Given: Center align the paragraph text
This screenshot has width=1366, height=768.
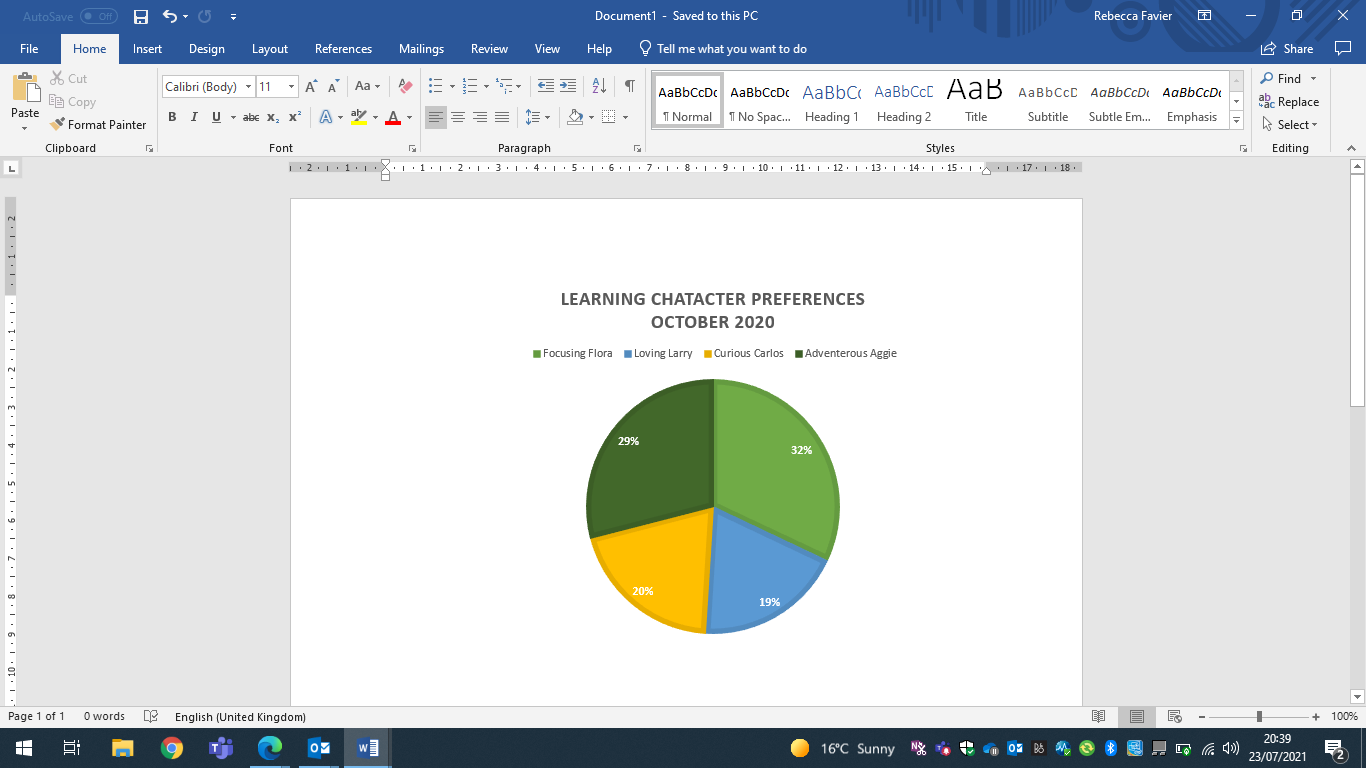Looking at the screenshot, I should tap(458, 117).
